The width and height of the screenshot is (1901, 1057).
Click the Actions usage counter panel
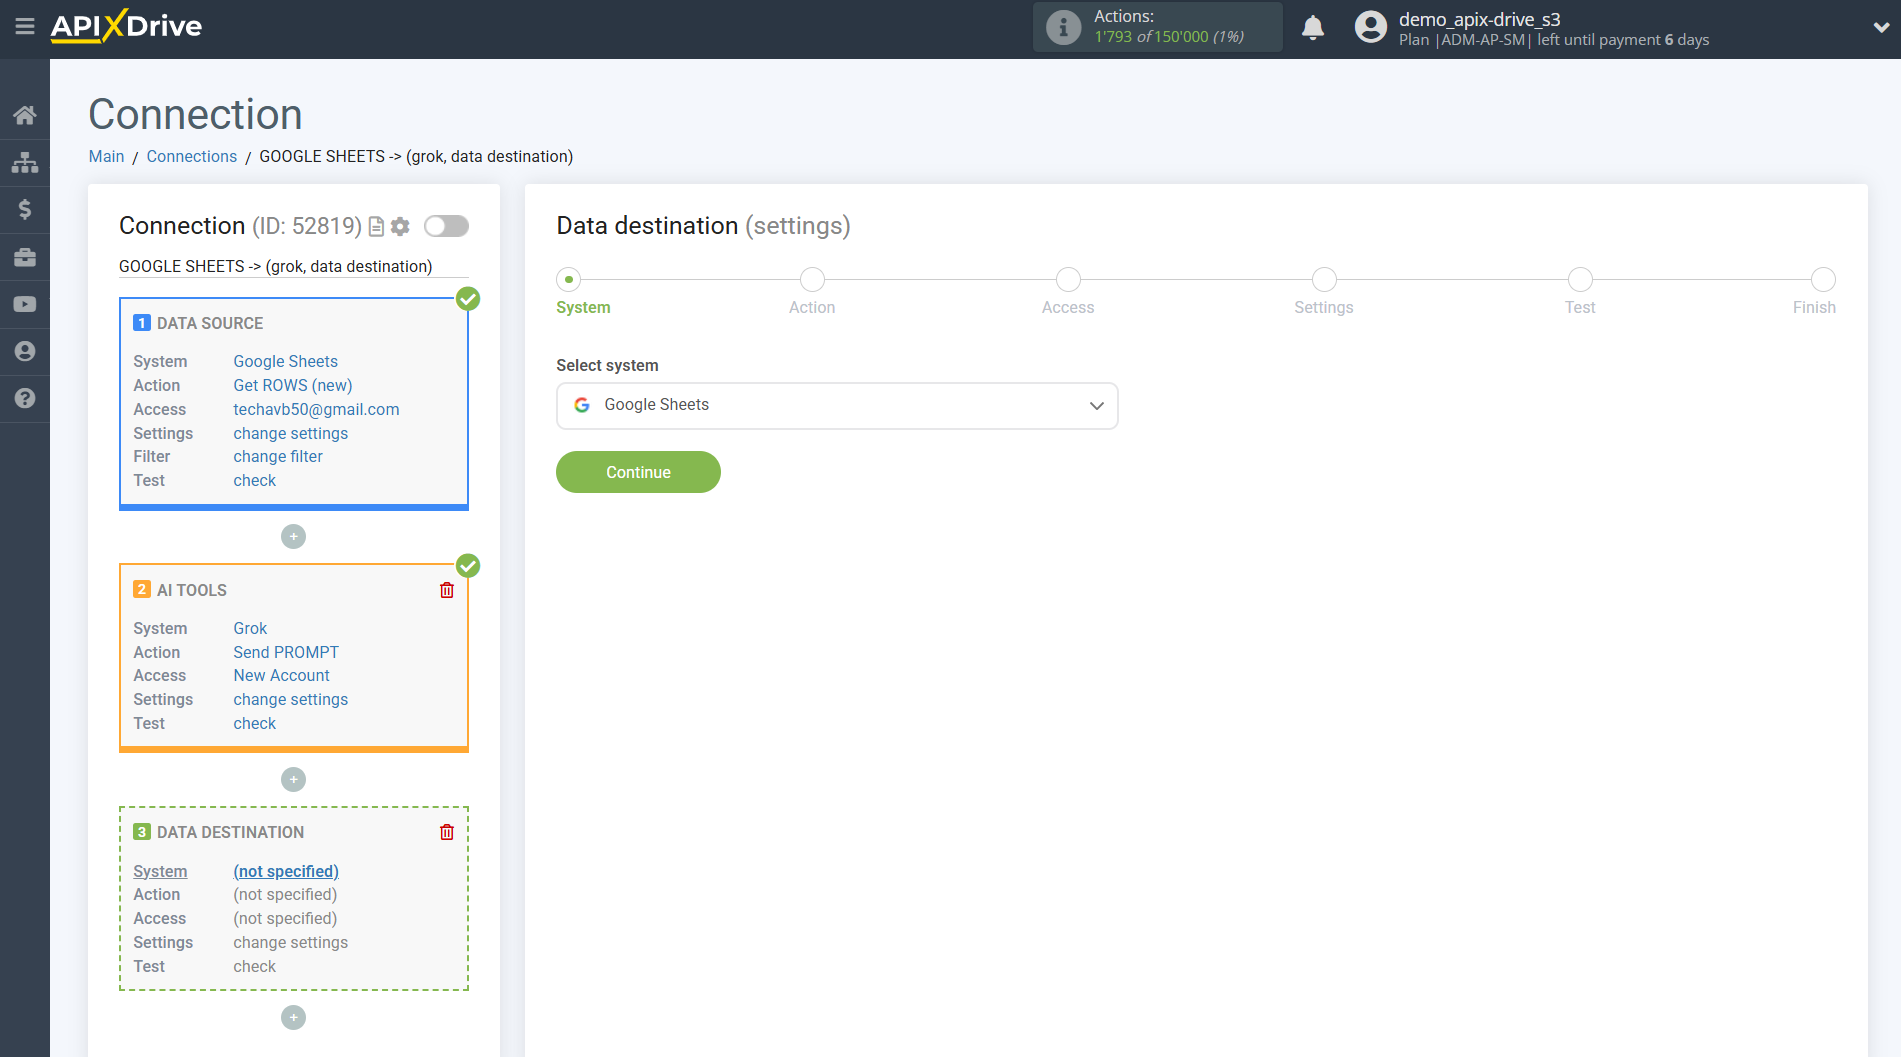click(1157, 27)
